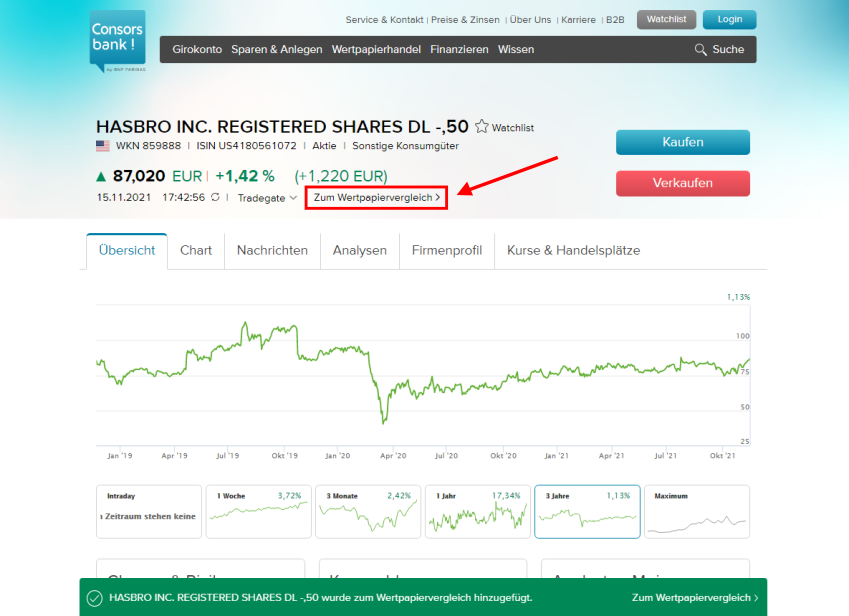Click the US flag icon

coord(103,146)
